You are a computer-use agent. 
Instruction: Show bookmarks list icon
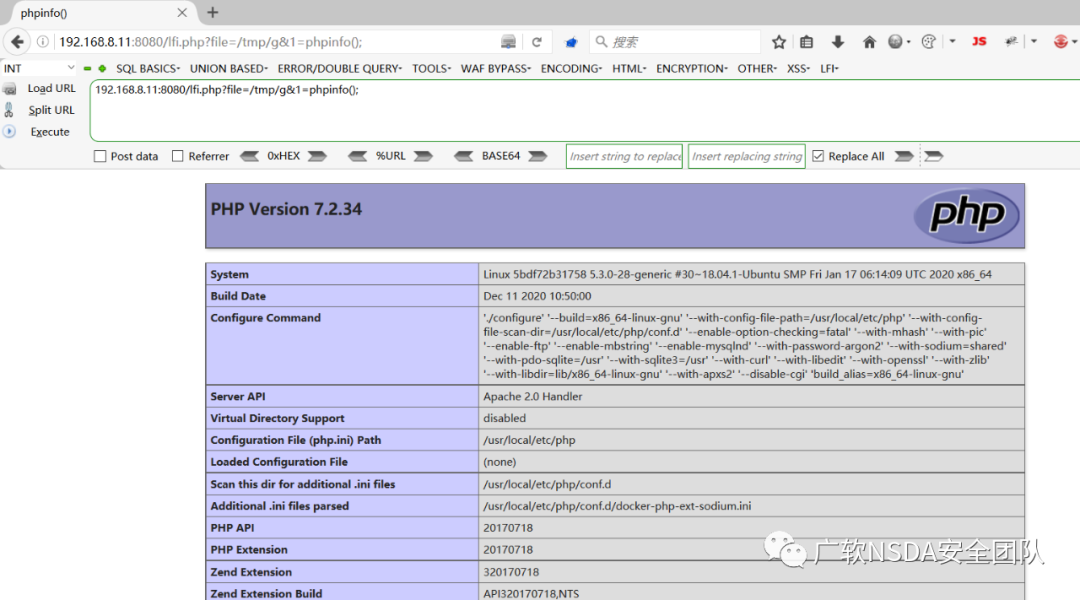click(807, 42)
